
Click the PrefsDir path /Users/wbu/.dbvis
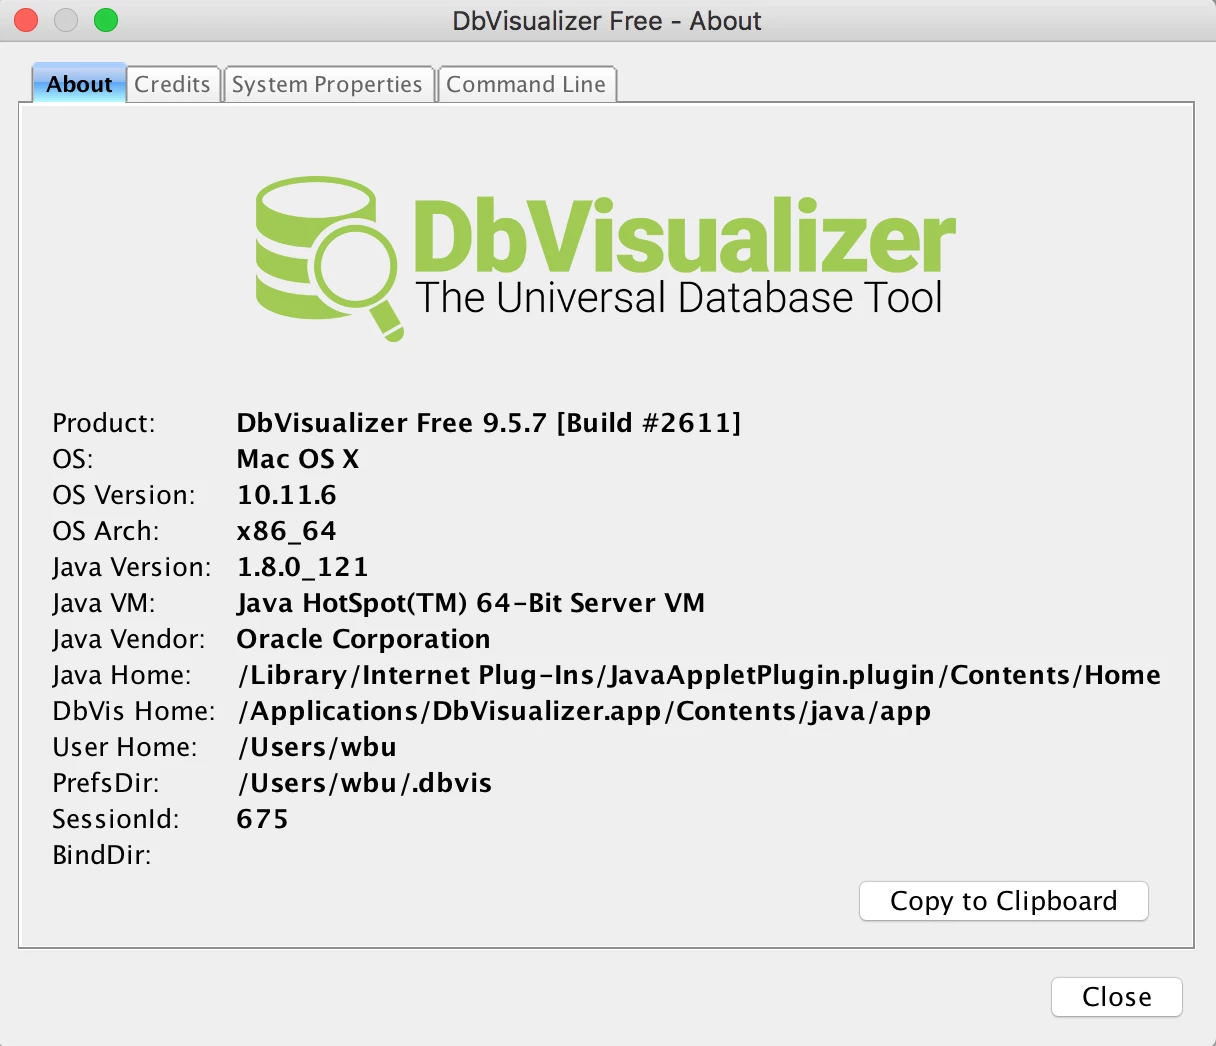[364, 783]
